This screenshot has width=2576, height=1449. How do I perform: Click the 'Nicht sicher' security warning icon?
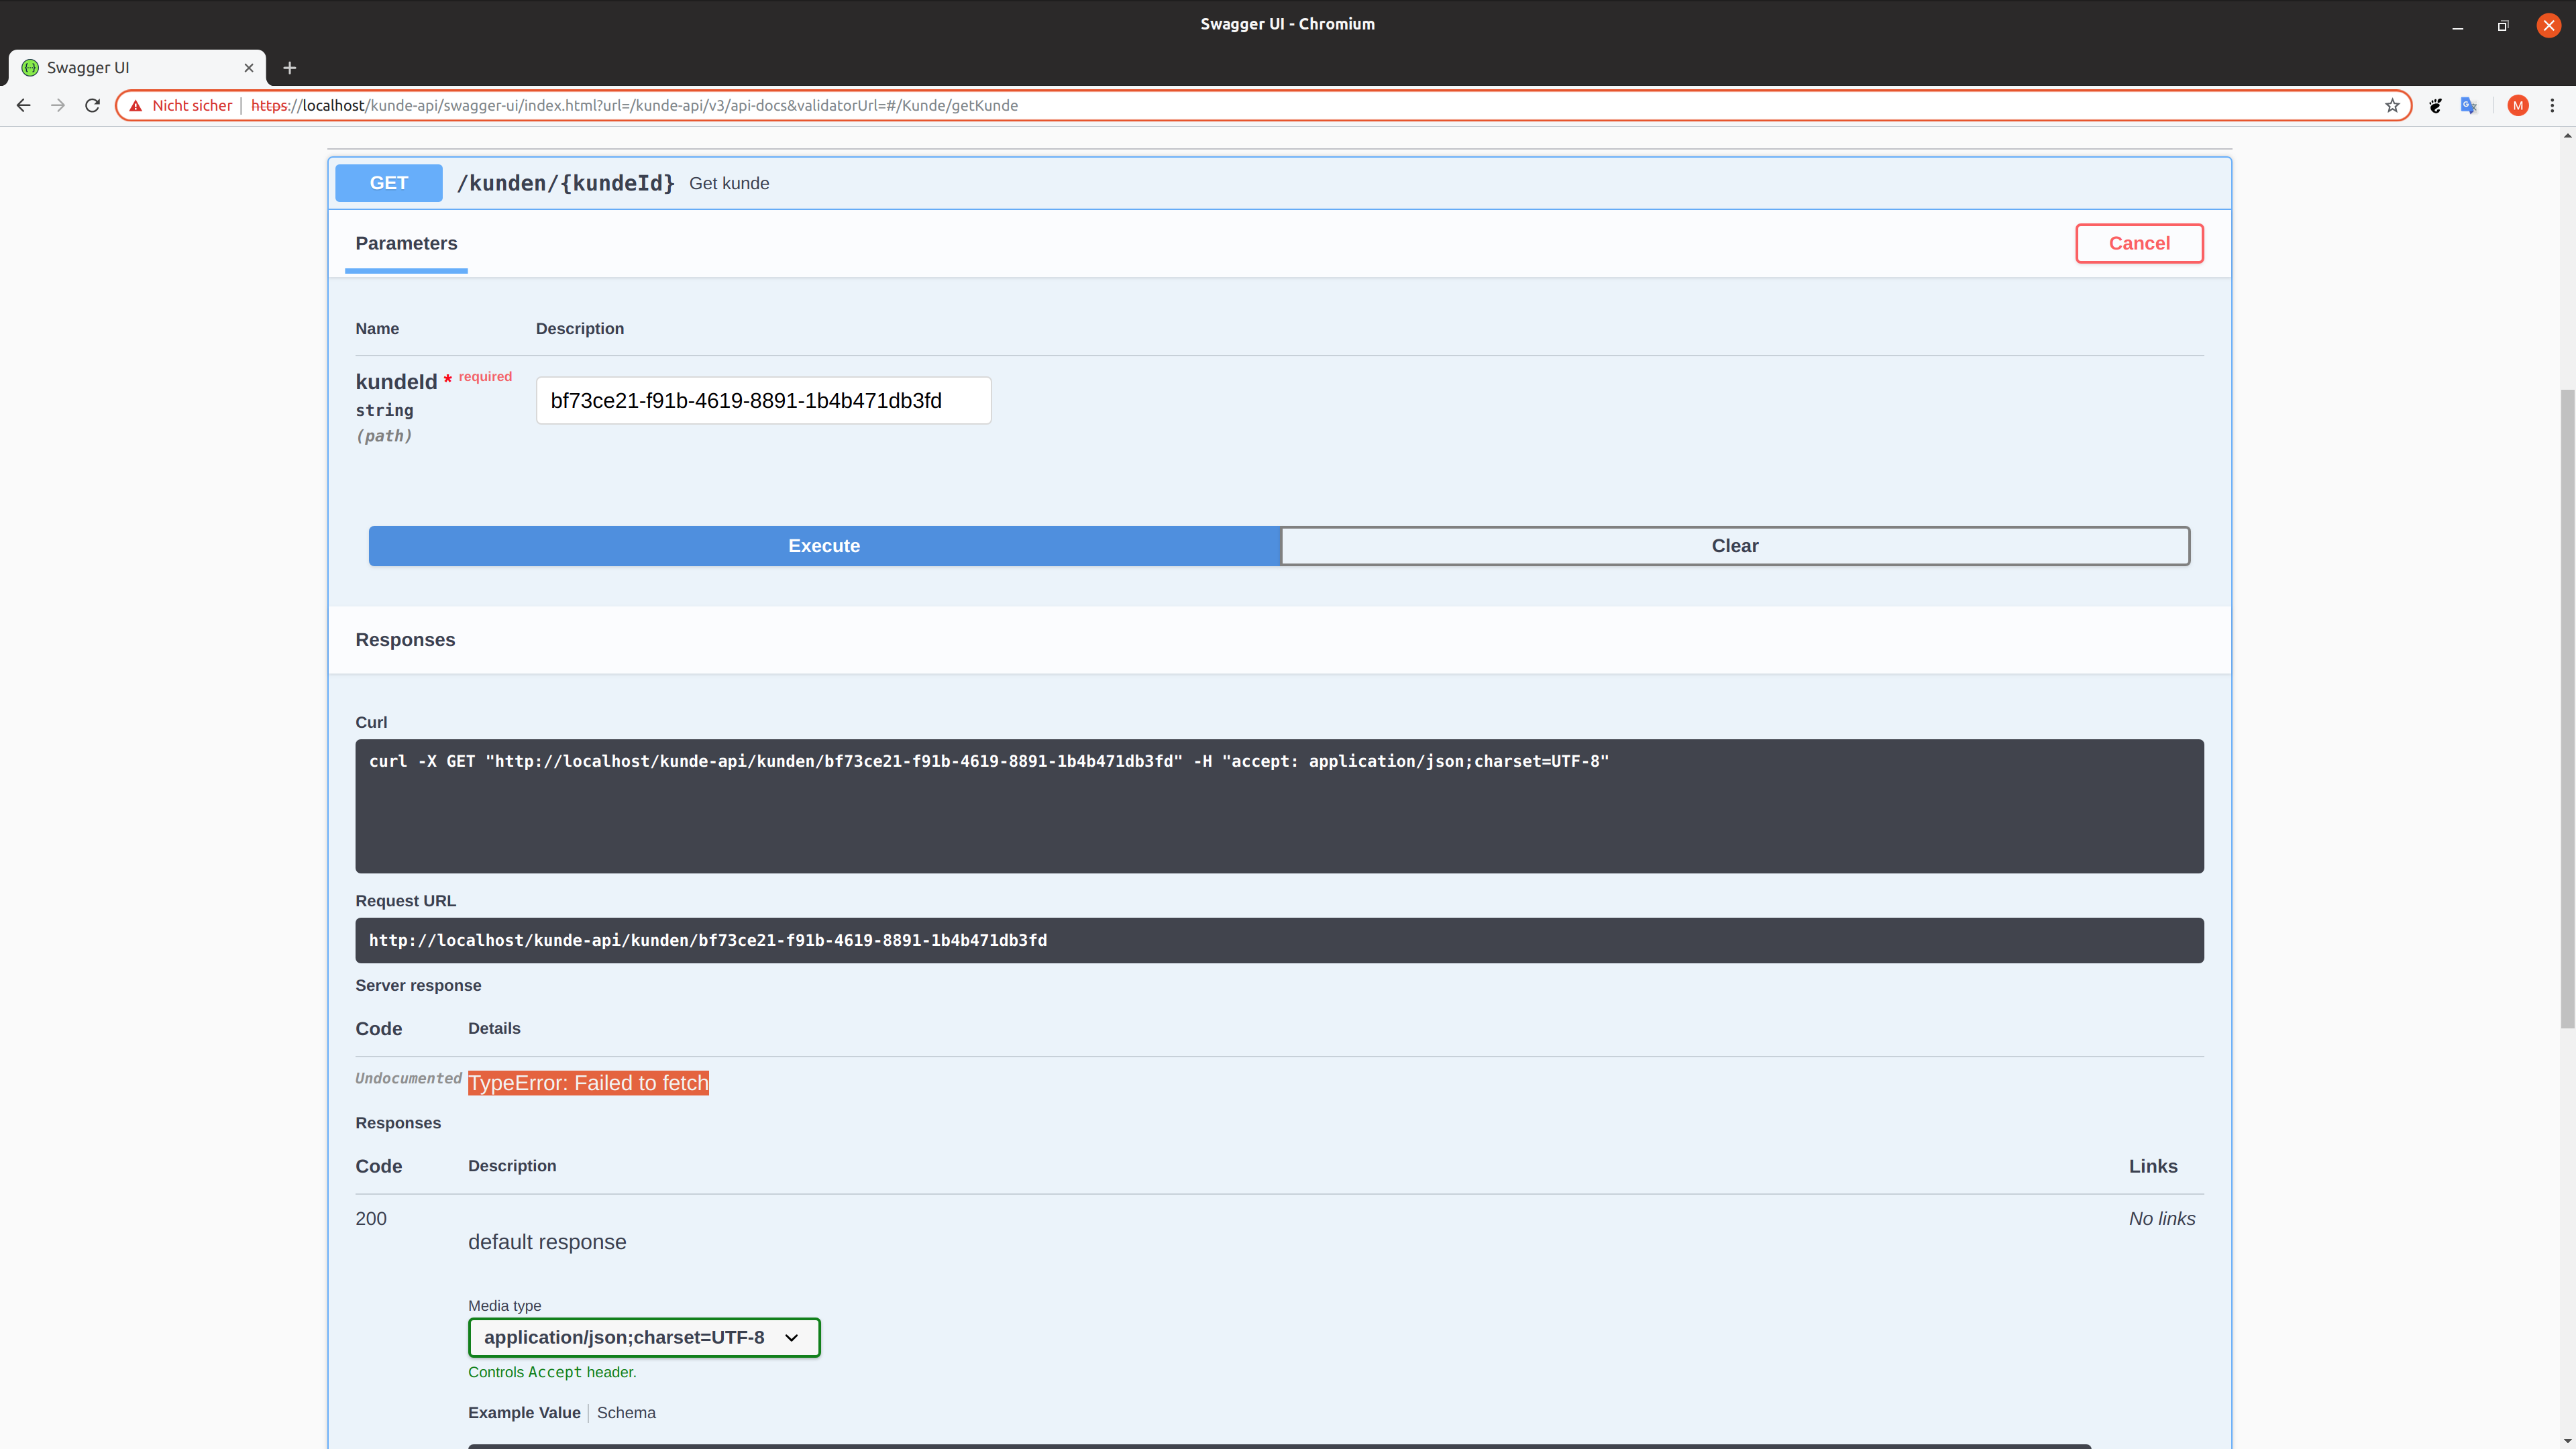click(136, 105)
